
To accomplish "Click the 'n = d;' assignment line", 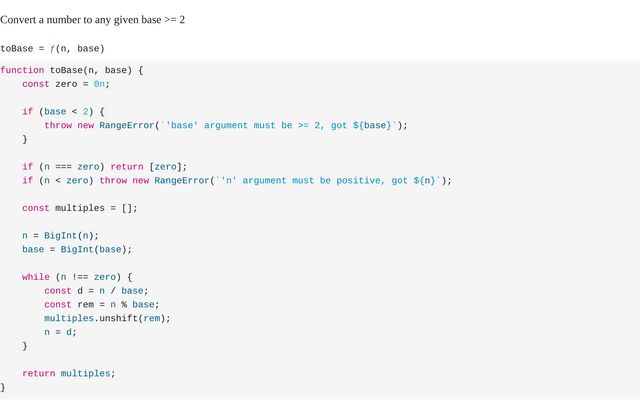I will [x=60, y=332].
